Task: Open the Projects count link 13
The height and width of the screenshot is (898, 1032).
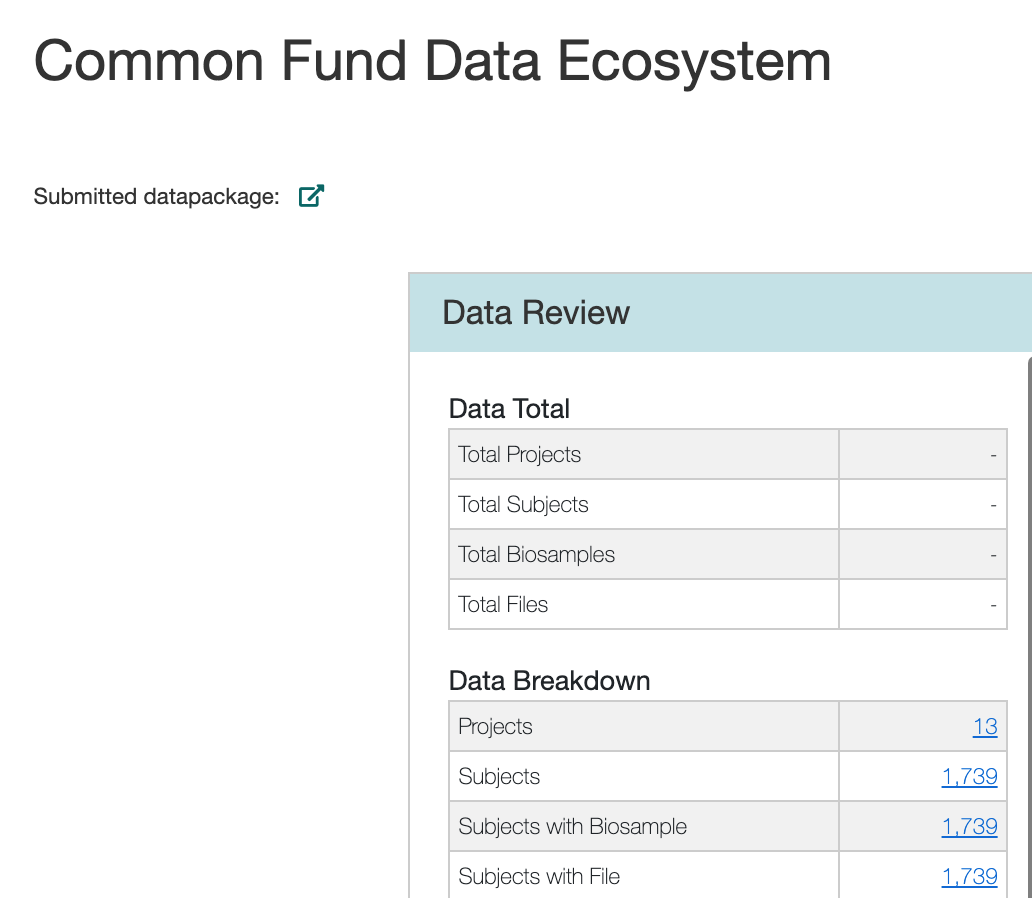Action: [985, 727]
